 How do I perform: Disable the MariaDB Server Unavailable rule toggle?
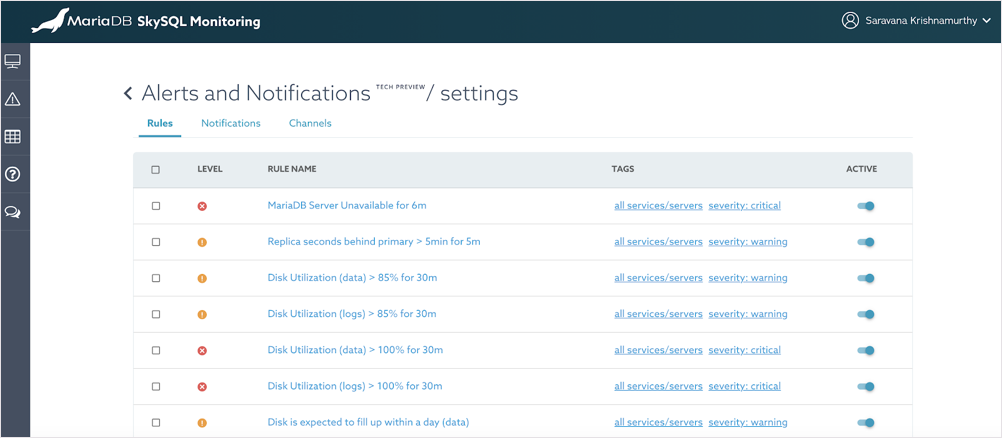[x=865, y=206]
